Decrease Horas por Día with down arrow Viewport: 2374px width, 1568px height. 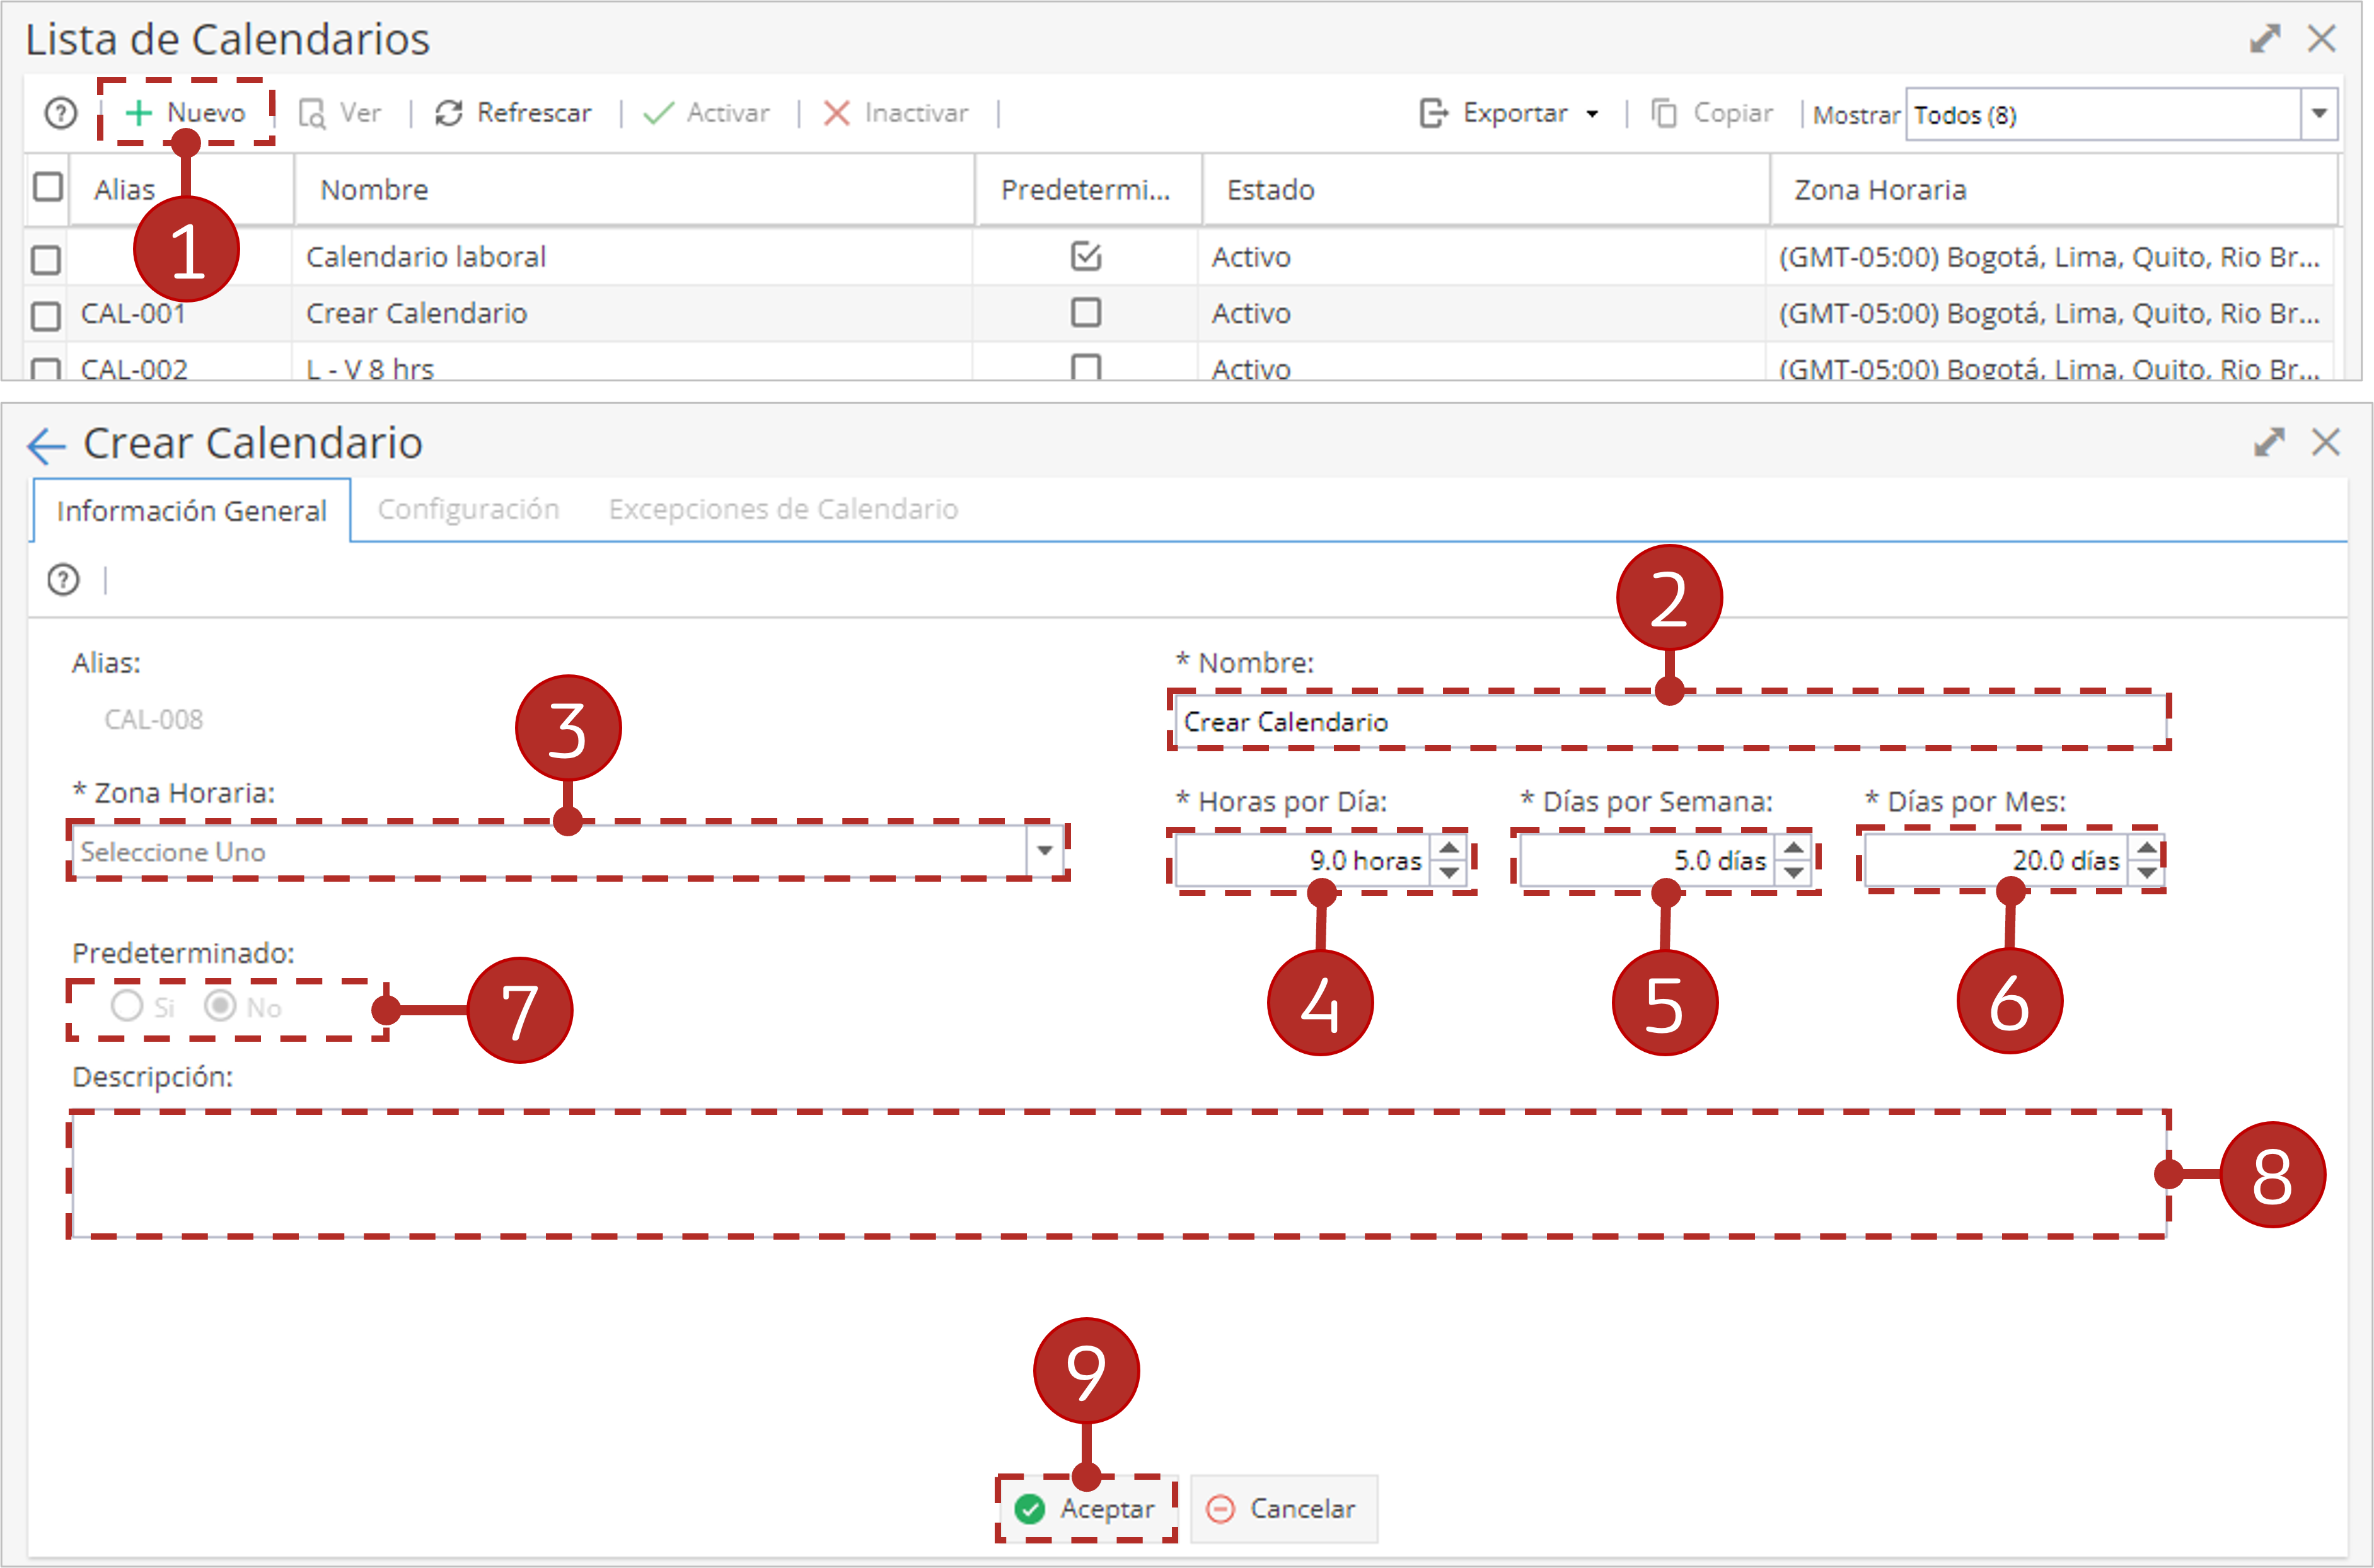tap(1448, 872)
